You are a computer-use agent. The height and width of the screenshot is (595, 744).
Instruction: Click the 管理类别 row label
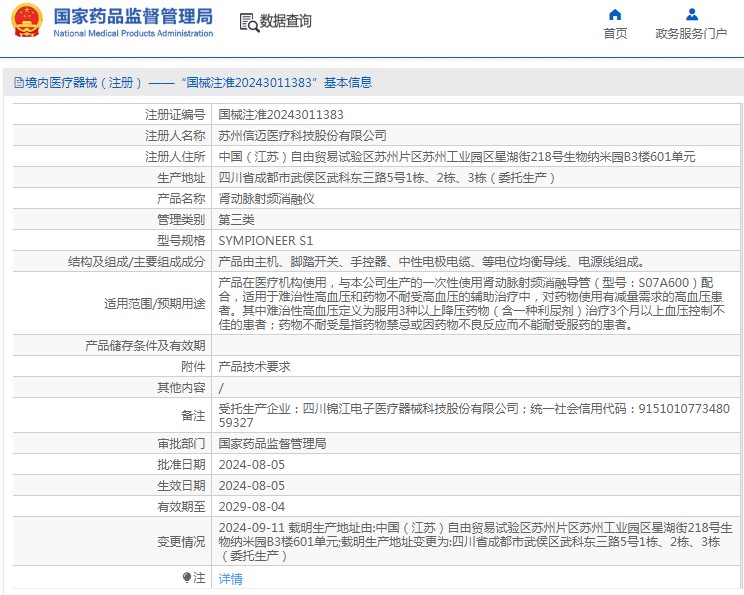(181, 220)
